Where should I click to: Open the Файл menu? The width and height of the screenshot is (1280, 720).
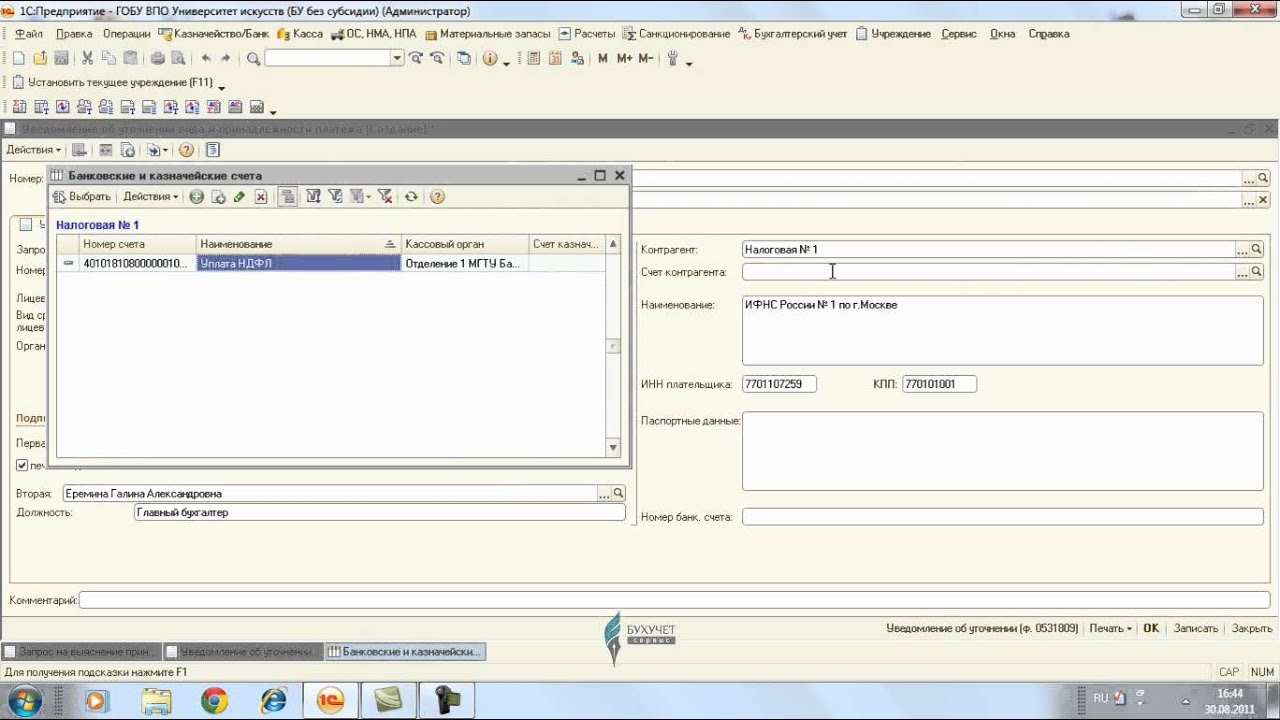[28, 34]
